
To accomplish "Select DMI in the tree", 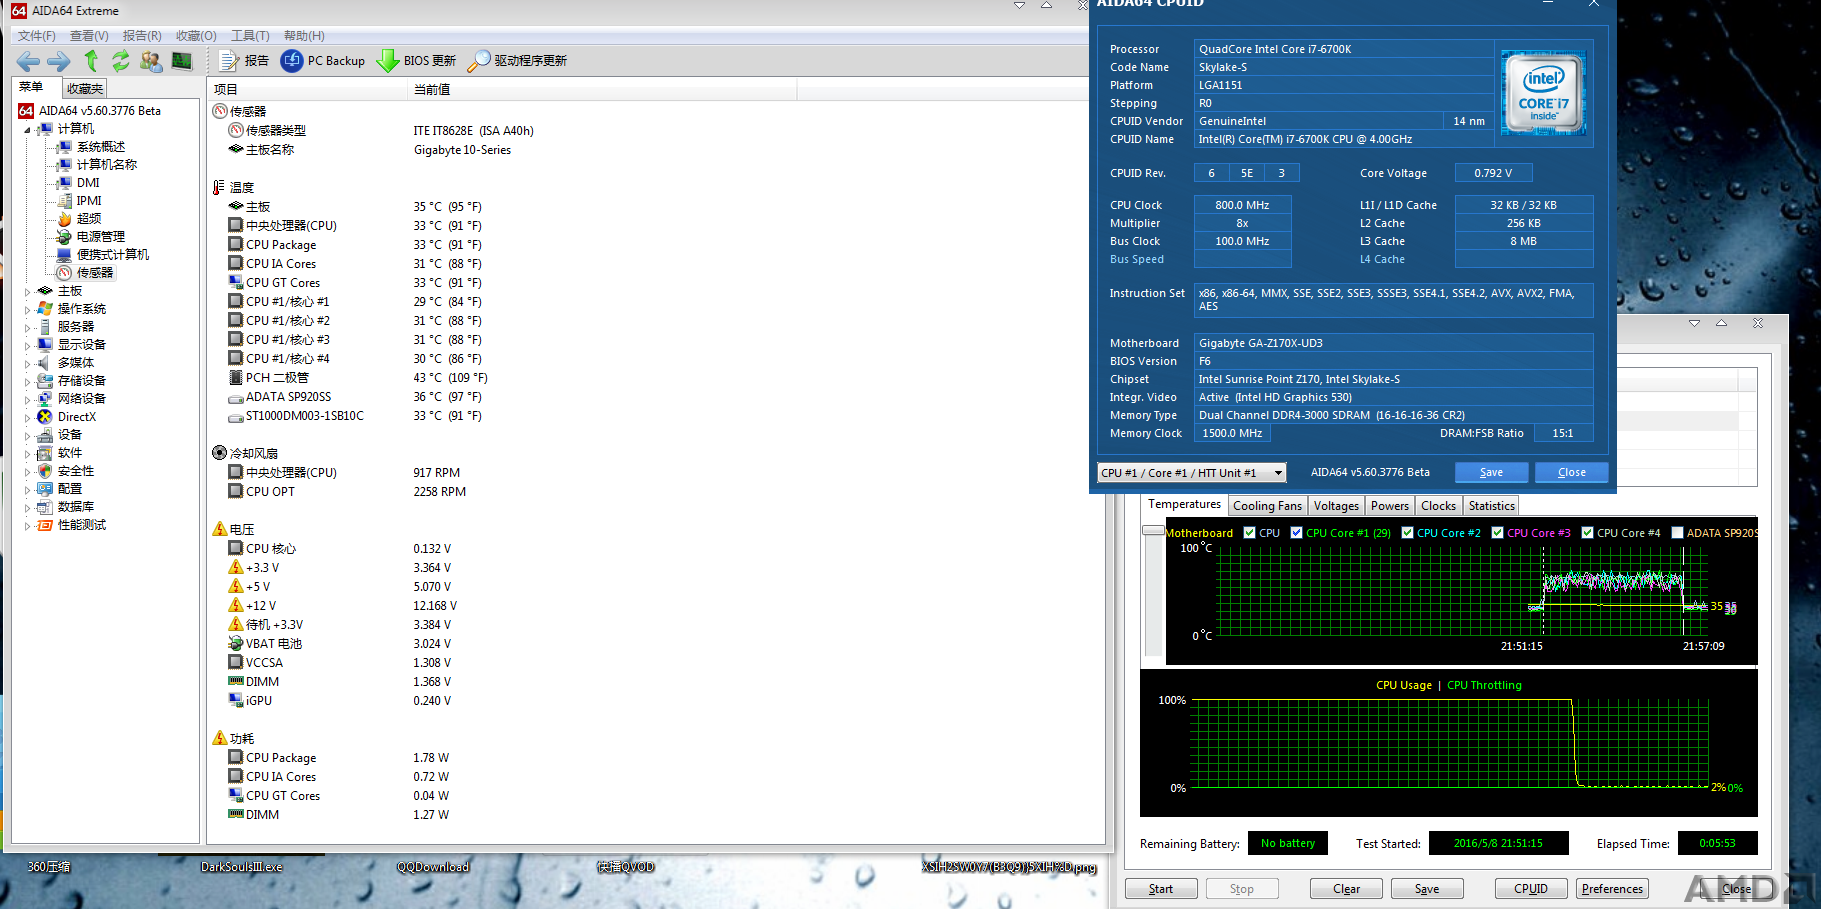I will 88,183.
